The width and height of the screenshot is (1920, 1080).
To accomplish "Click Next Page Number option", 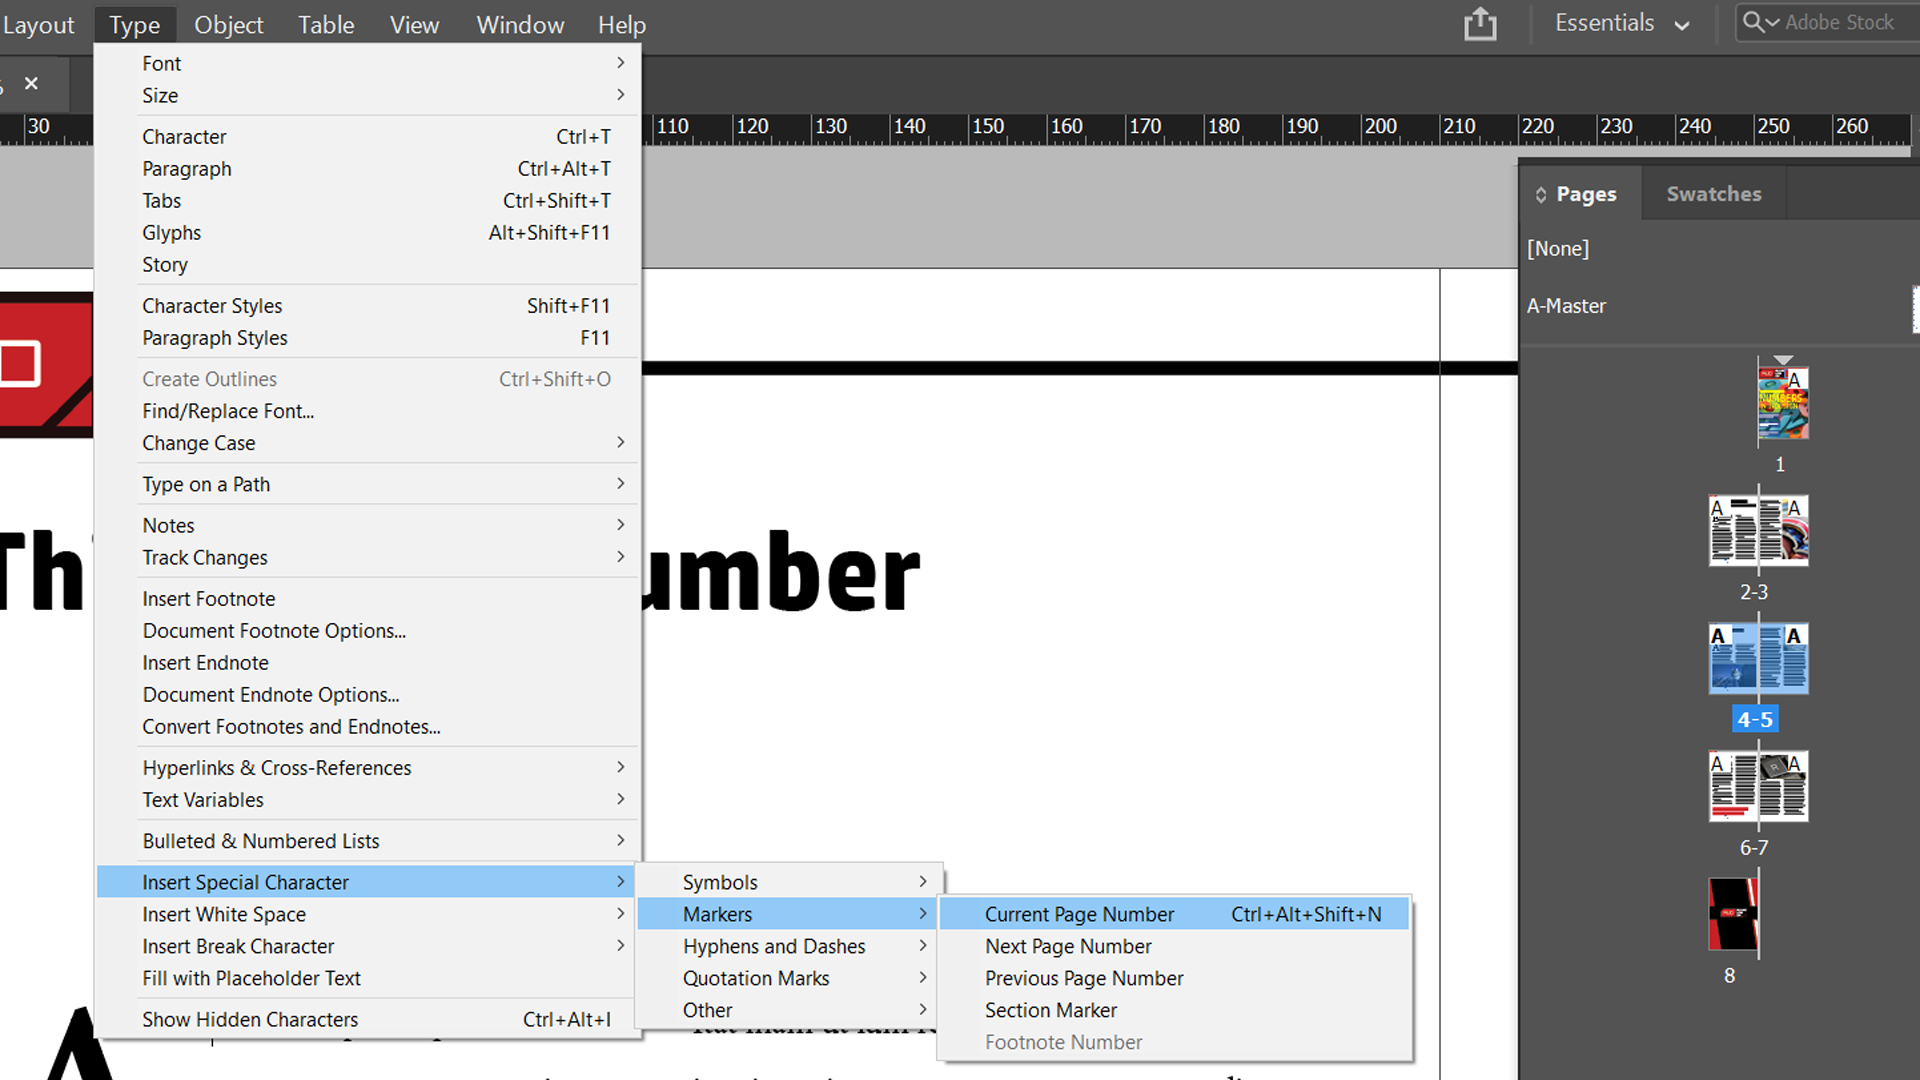I will click(1068, 945).
